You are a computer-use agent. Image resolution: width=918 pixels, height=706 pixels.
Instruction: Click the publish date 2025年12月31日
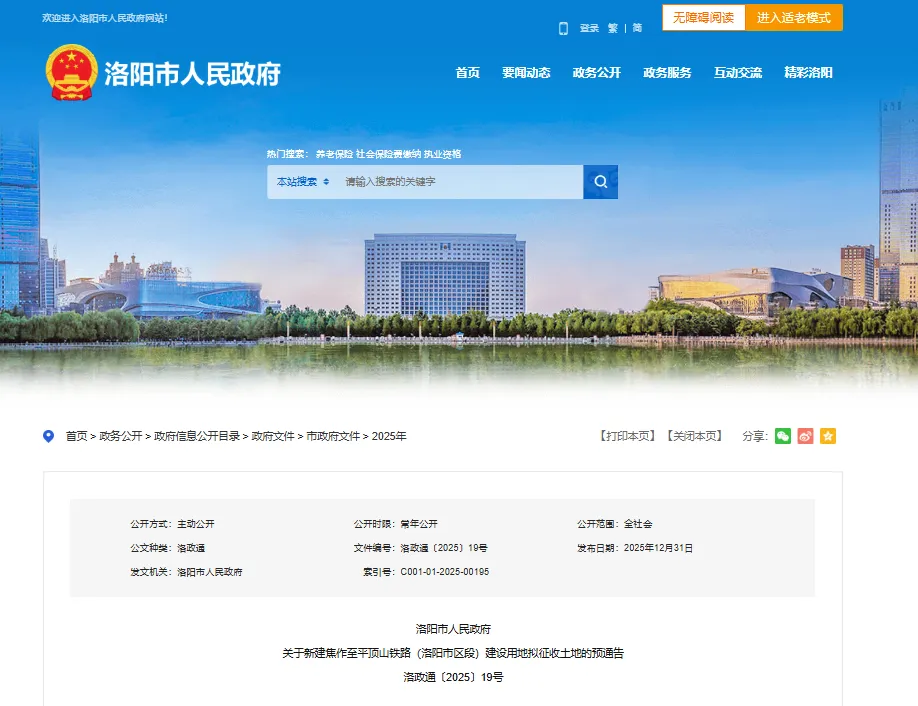(658, 548)
